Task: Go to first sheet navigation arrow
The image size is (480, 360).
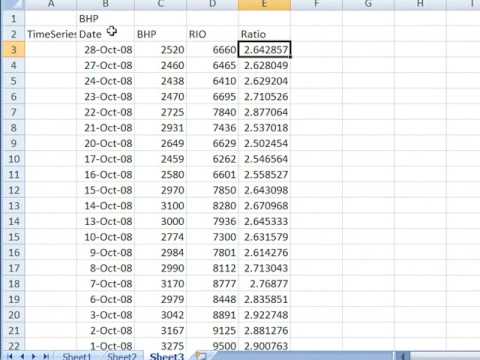Action: click(10, 356)
